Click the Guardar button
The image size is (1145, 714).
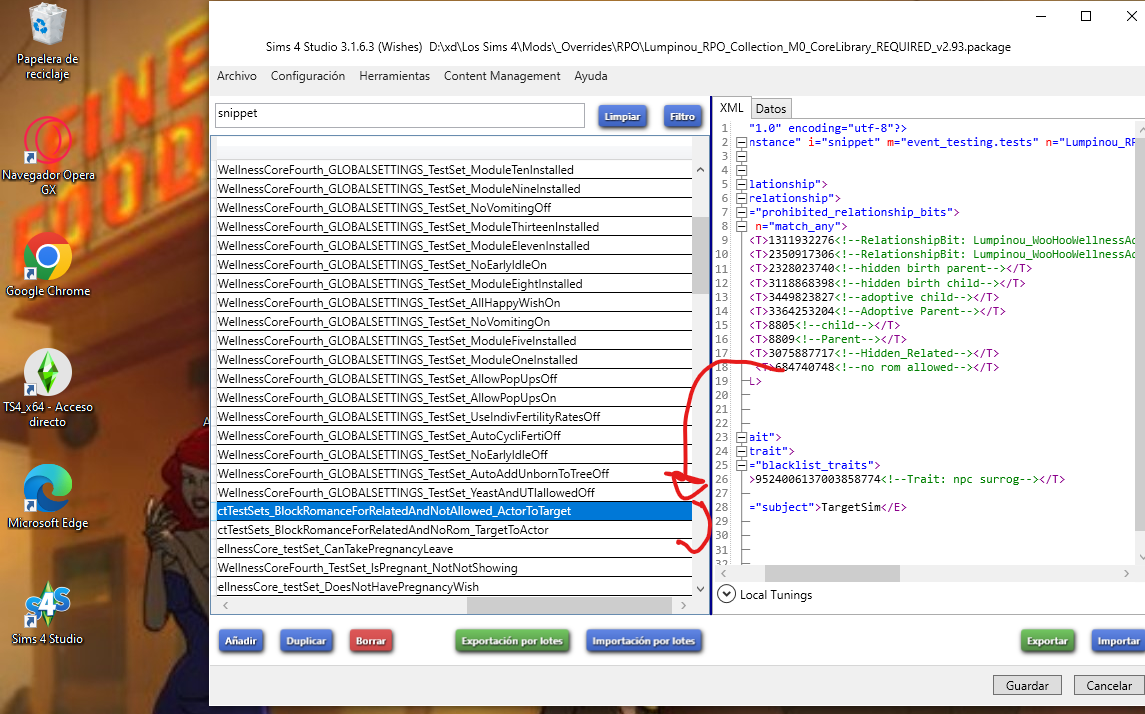1027,686
